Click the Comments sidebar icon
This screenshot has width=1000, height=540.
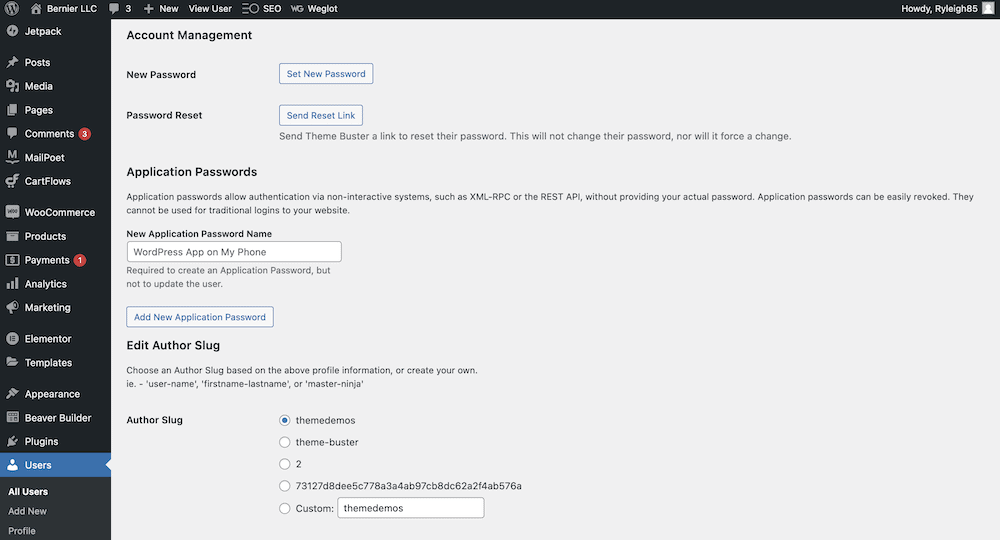click(12, 133)
